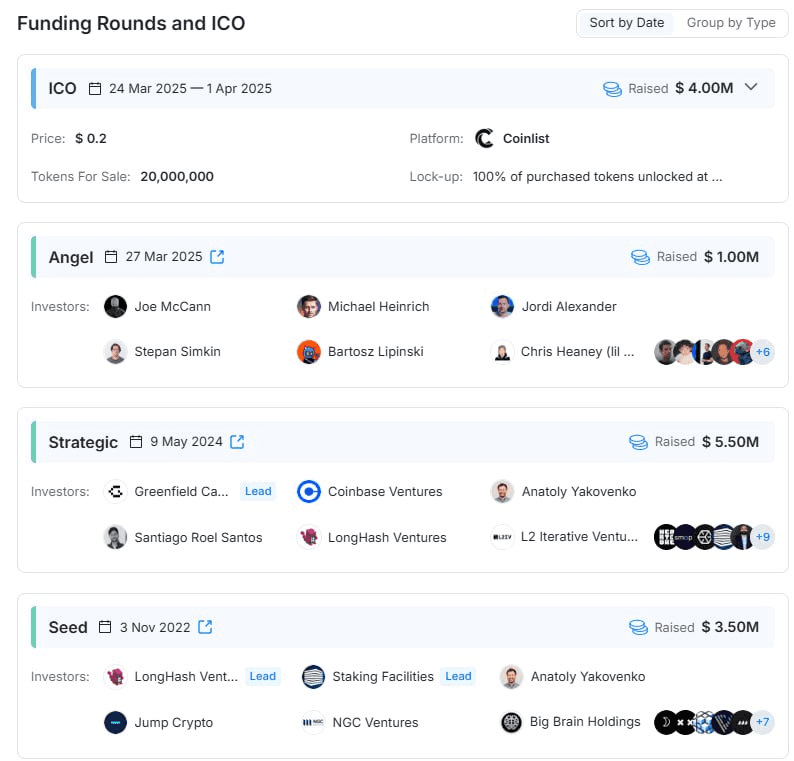Expand the +6 more Angel investors

click(x=763, y=352)
